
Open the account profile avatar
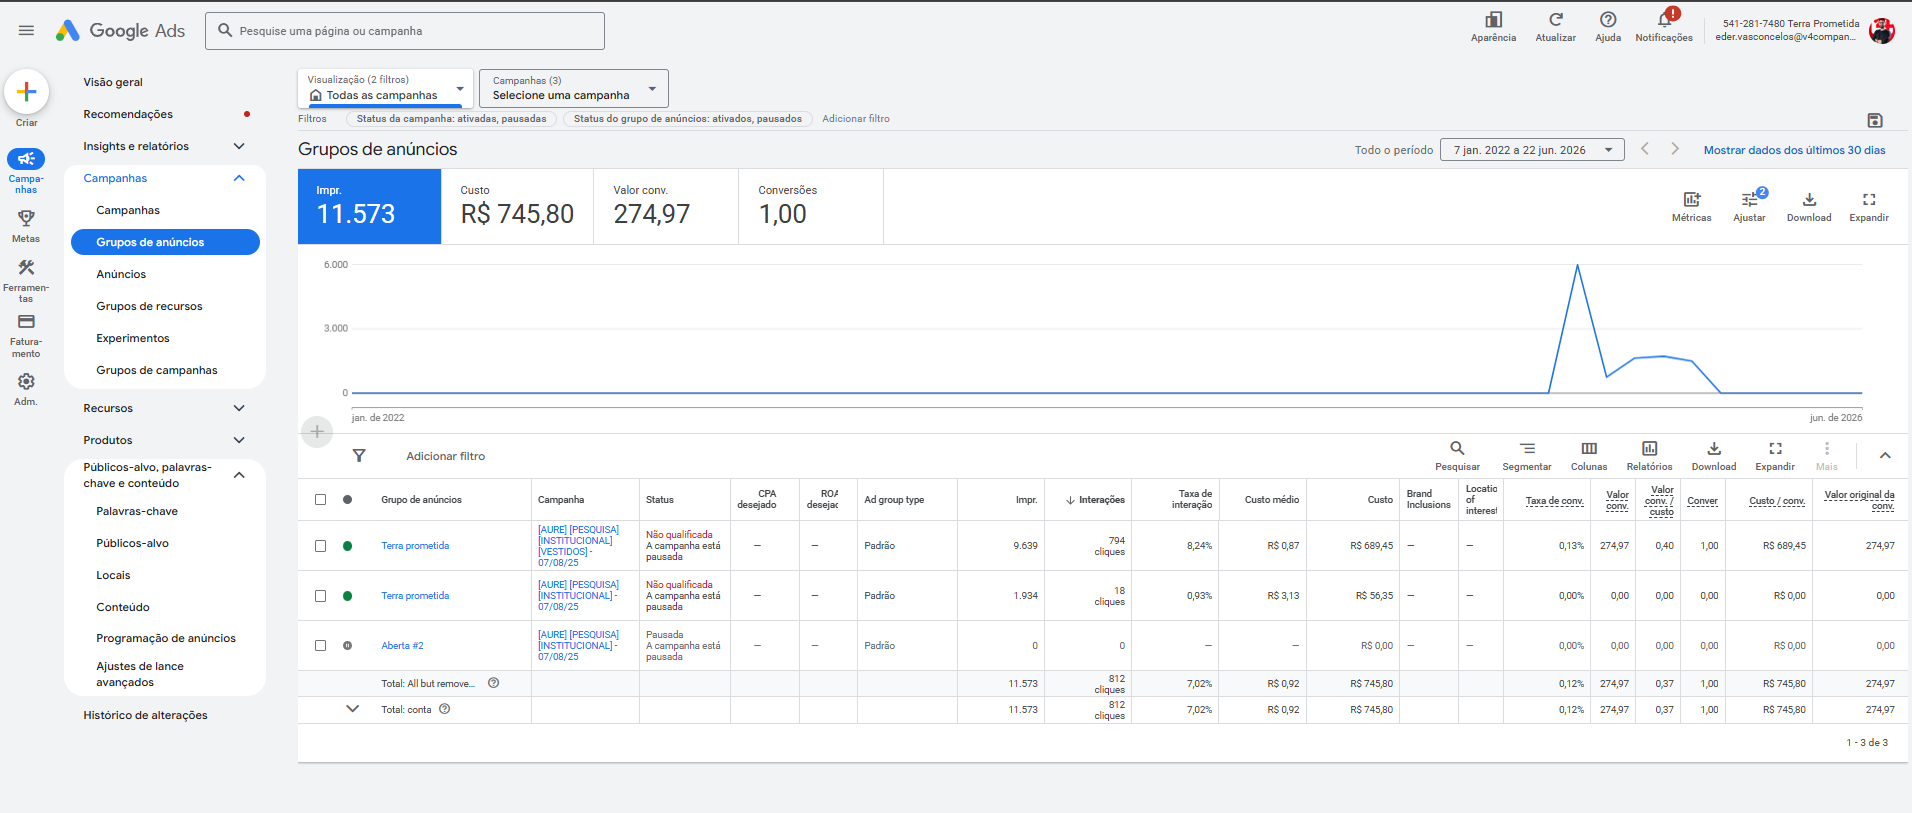click(x=1882, y=31)
